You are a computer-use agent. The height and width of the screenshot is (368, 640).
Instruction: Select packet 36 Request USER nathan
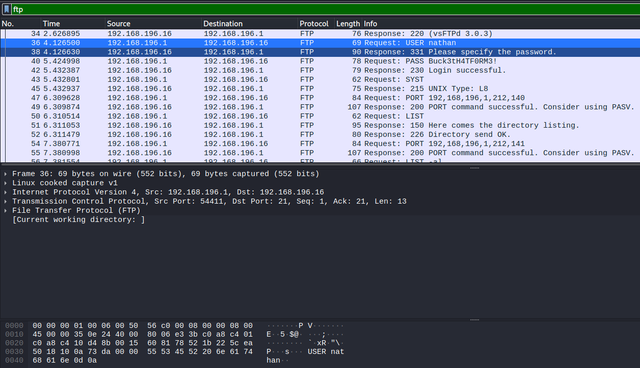(x=320, y=43)
